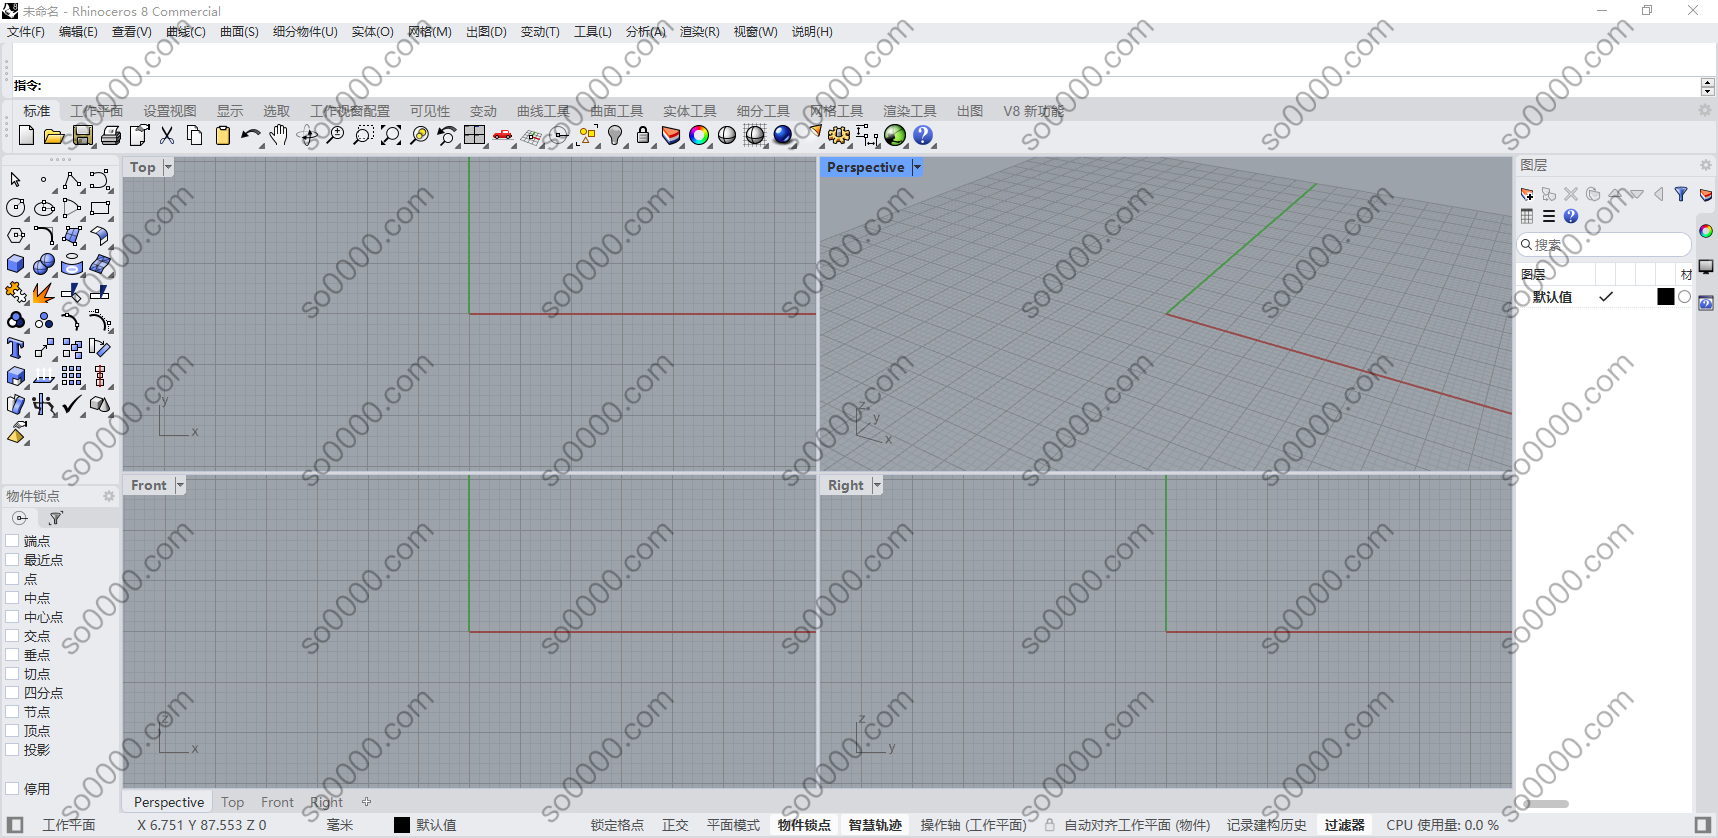The image size is (1718, 838).
Task: Switch to the 实体工具 toolbar tab
Action: [x=690, y=111]
